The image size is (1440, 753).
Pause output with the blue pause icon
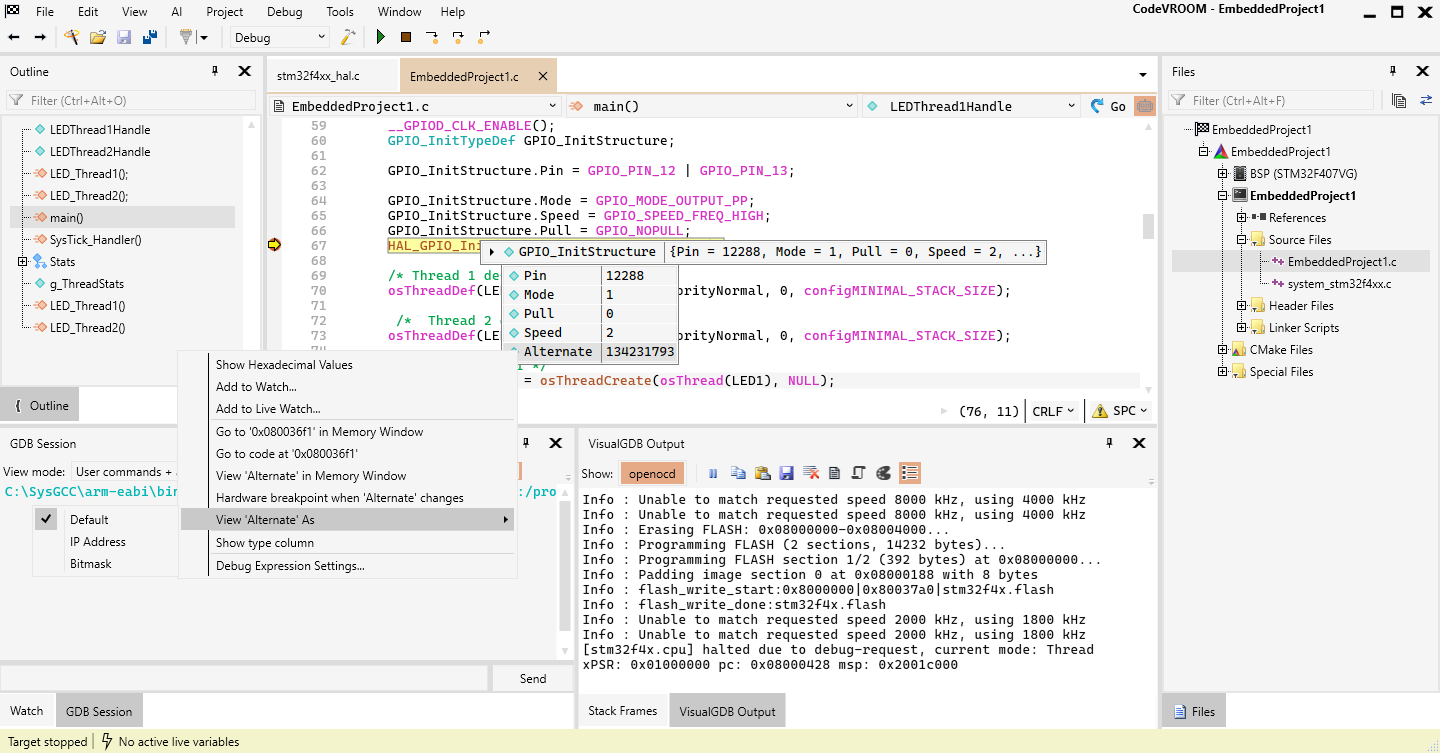pos(713,473)
